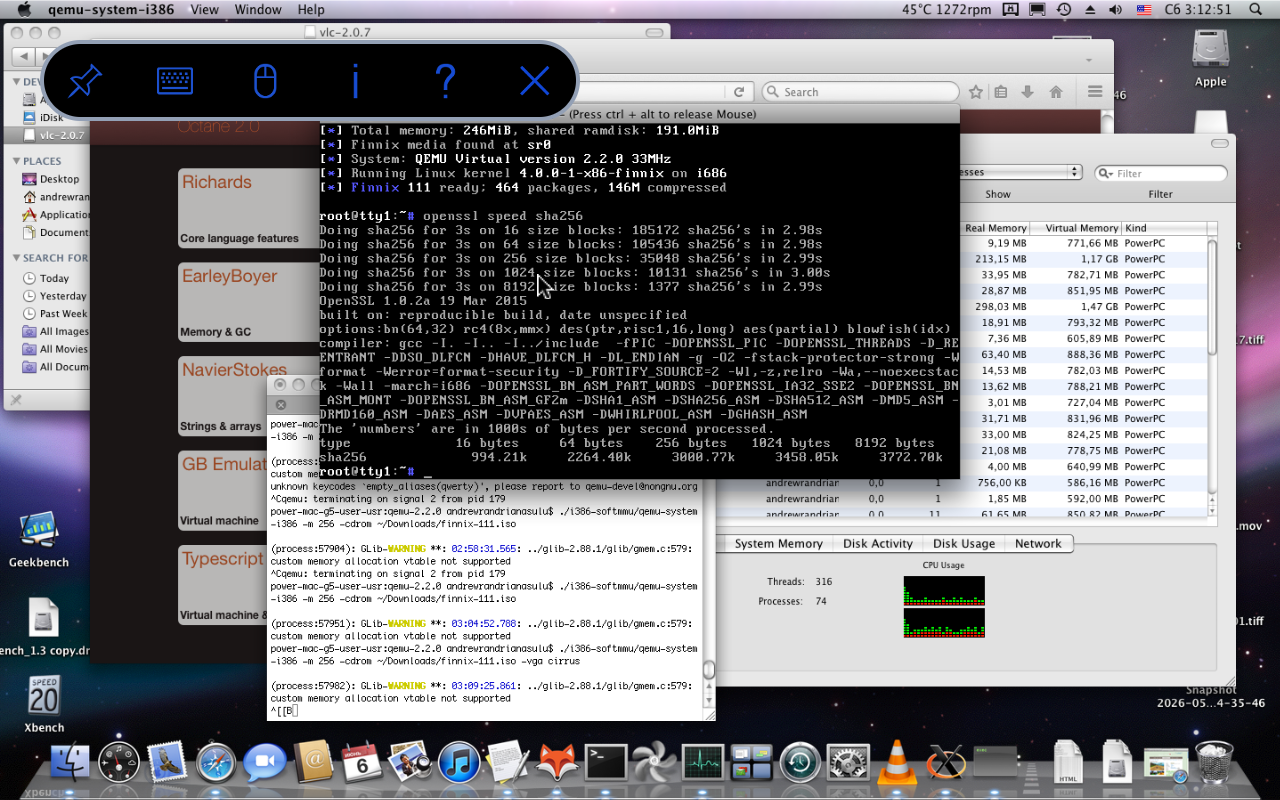Show bookmarks list icon in Firefox toolbar
The height and width of the screenshot is (800, 1280).
tap(1001, 92)
